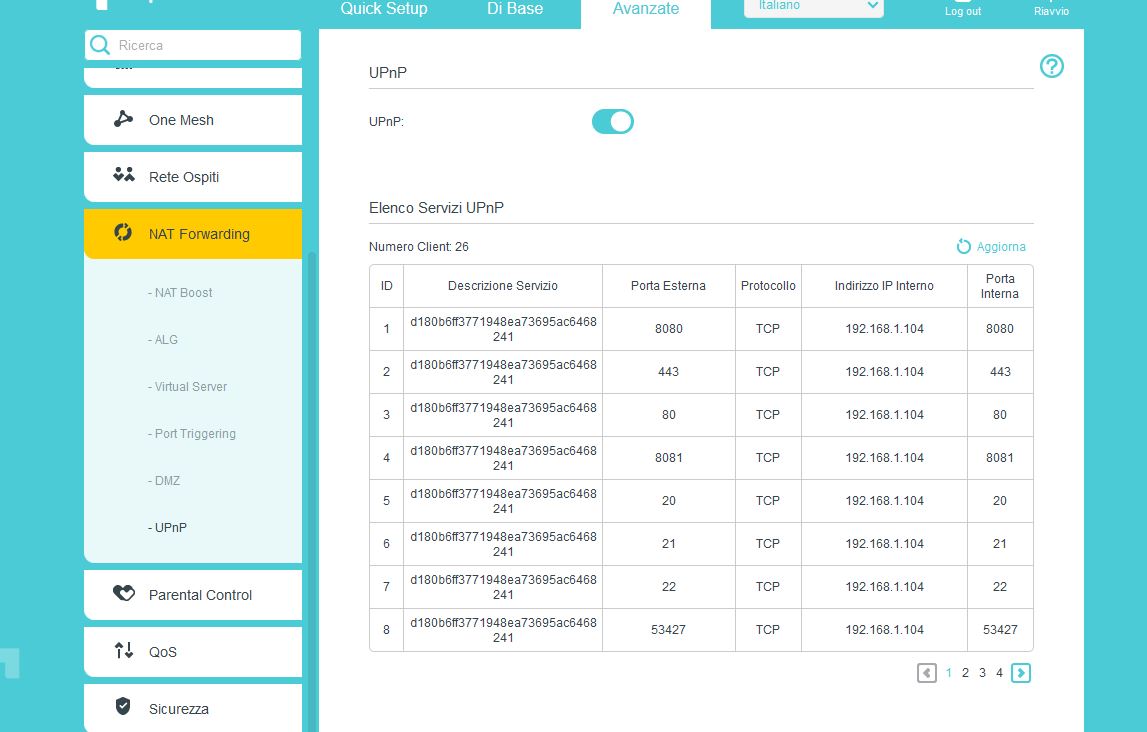1147x732 pixels.
Task: Click the Rete Ospiti guest network icon
Action: pyautogui.click(x=123, y=176)
